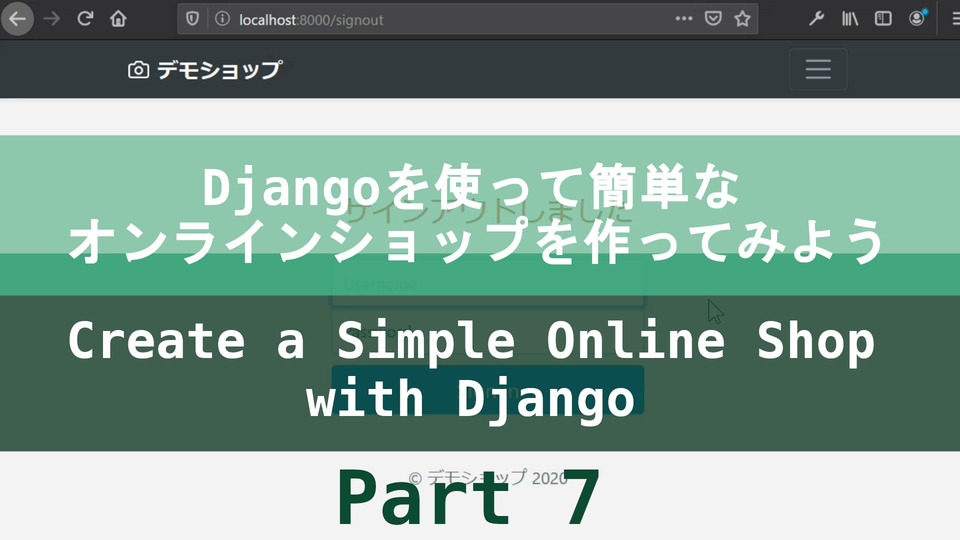This screenshot has height=540, width=960.
Task: Open the Firefox application menu
Action: (x=954, y=19)
